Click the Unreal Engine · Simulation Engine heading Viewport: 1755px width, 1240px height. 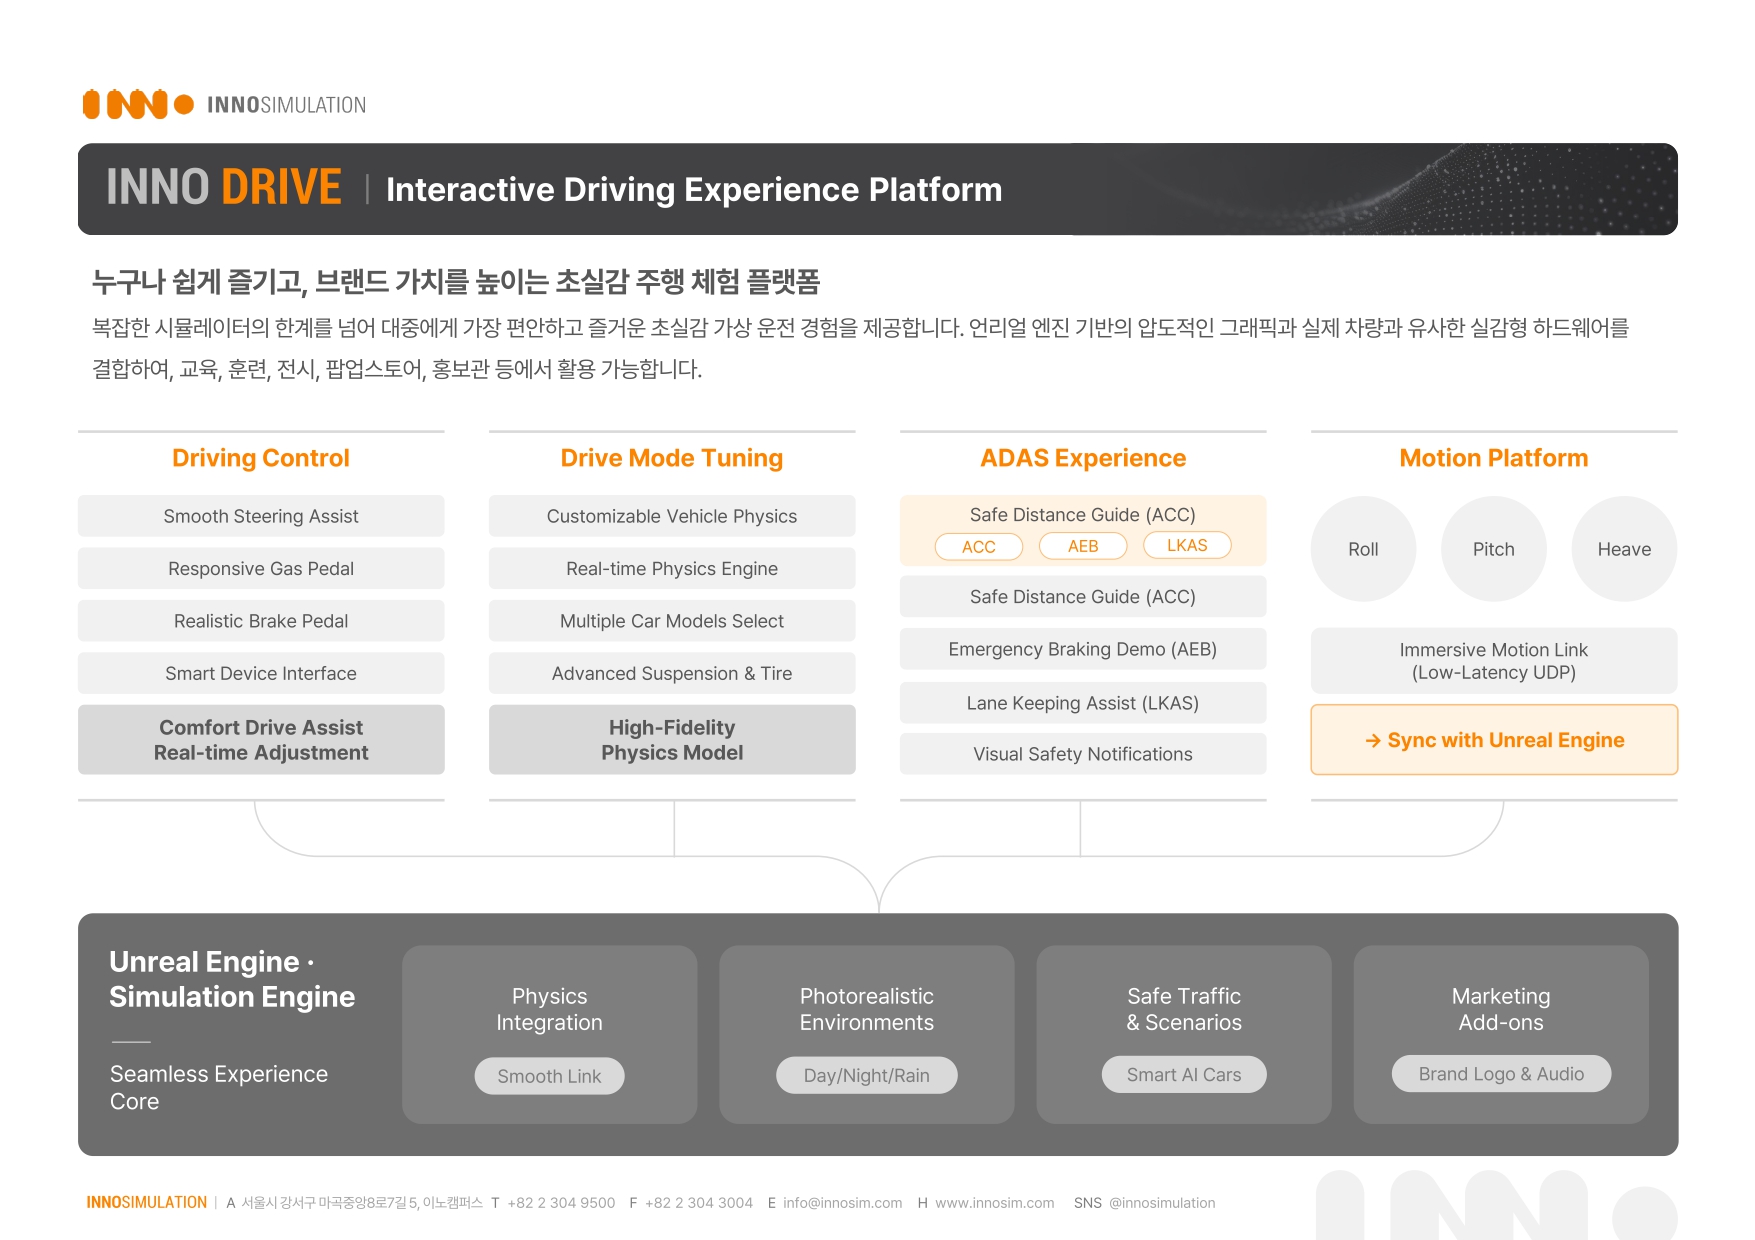point(232,979)
